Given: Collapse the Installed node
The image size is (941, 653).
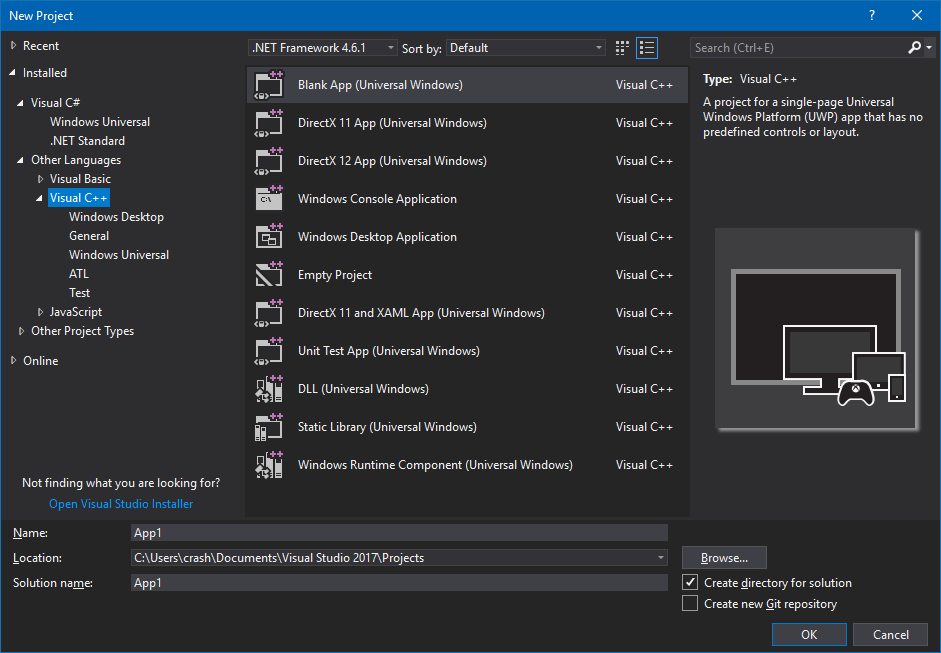Looking at the screenshot, I should [x=13, y=73].
